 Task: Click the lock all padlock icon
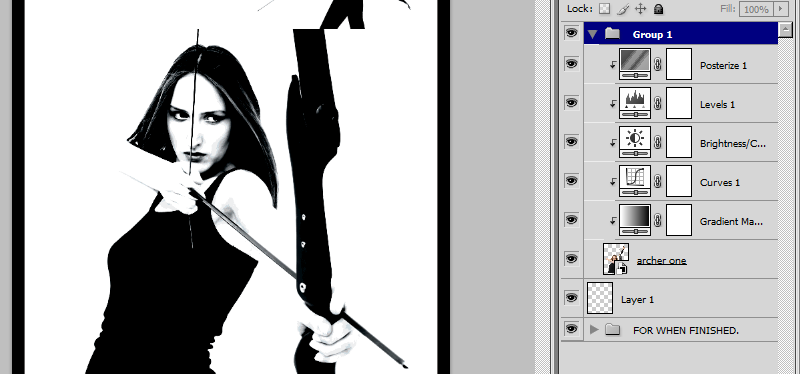[659, 9]
